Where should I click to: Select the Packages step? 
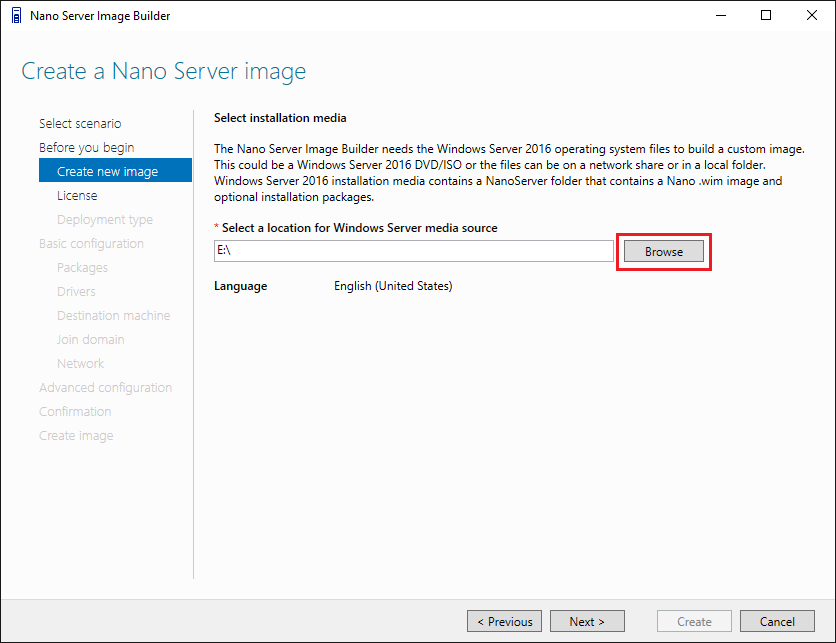tap(82, 268)
